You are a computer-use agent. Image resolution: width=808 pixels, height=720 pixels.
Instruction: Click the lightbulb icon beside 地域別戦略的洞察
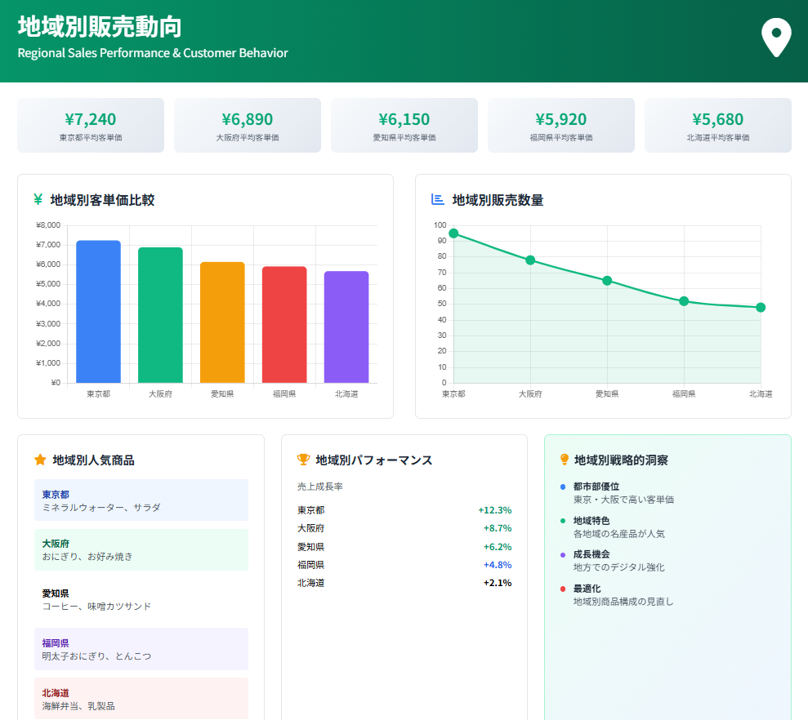pos(564,460)
